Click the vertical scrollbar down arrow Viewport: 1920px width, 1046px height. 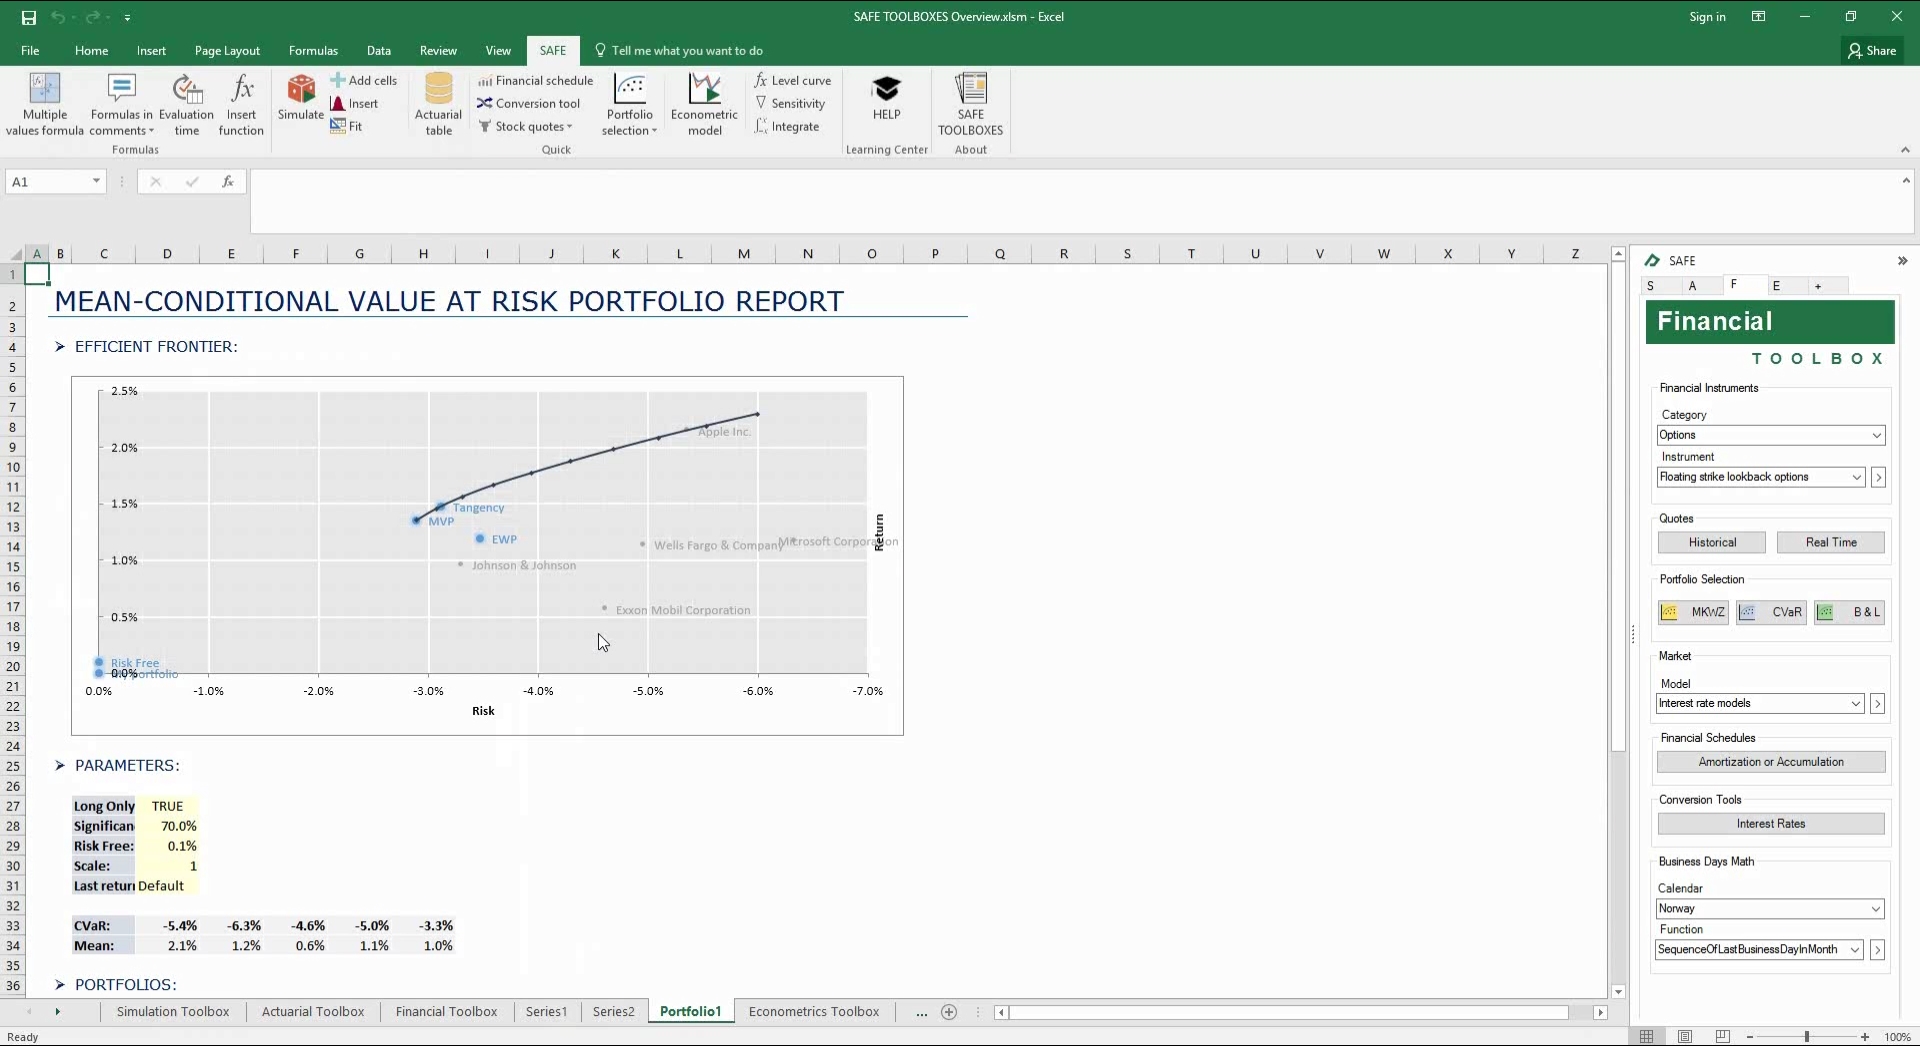click(x=1618, y=992)
